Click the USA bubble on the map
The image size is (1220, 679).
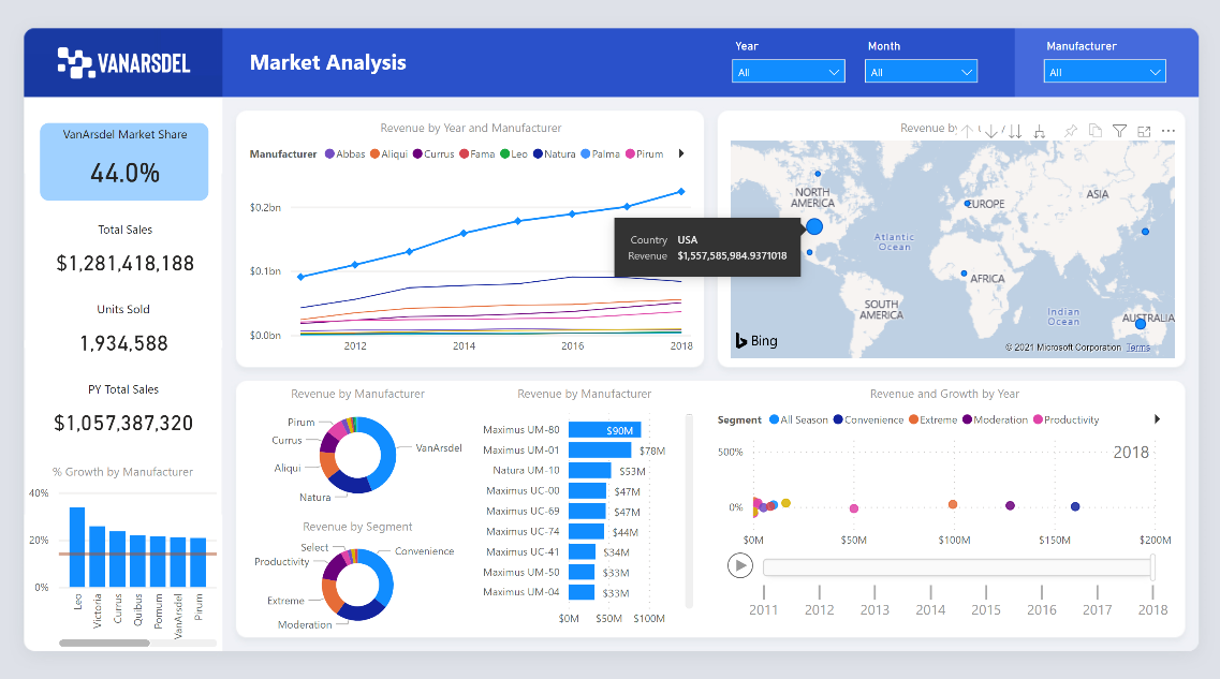(x=814, y=227)
